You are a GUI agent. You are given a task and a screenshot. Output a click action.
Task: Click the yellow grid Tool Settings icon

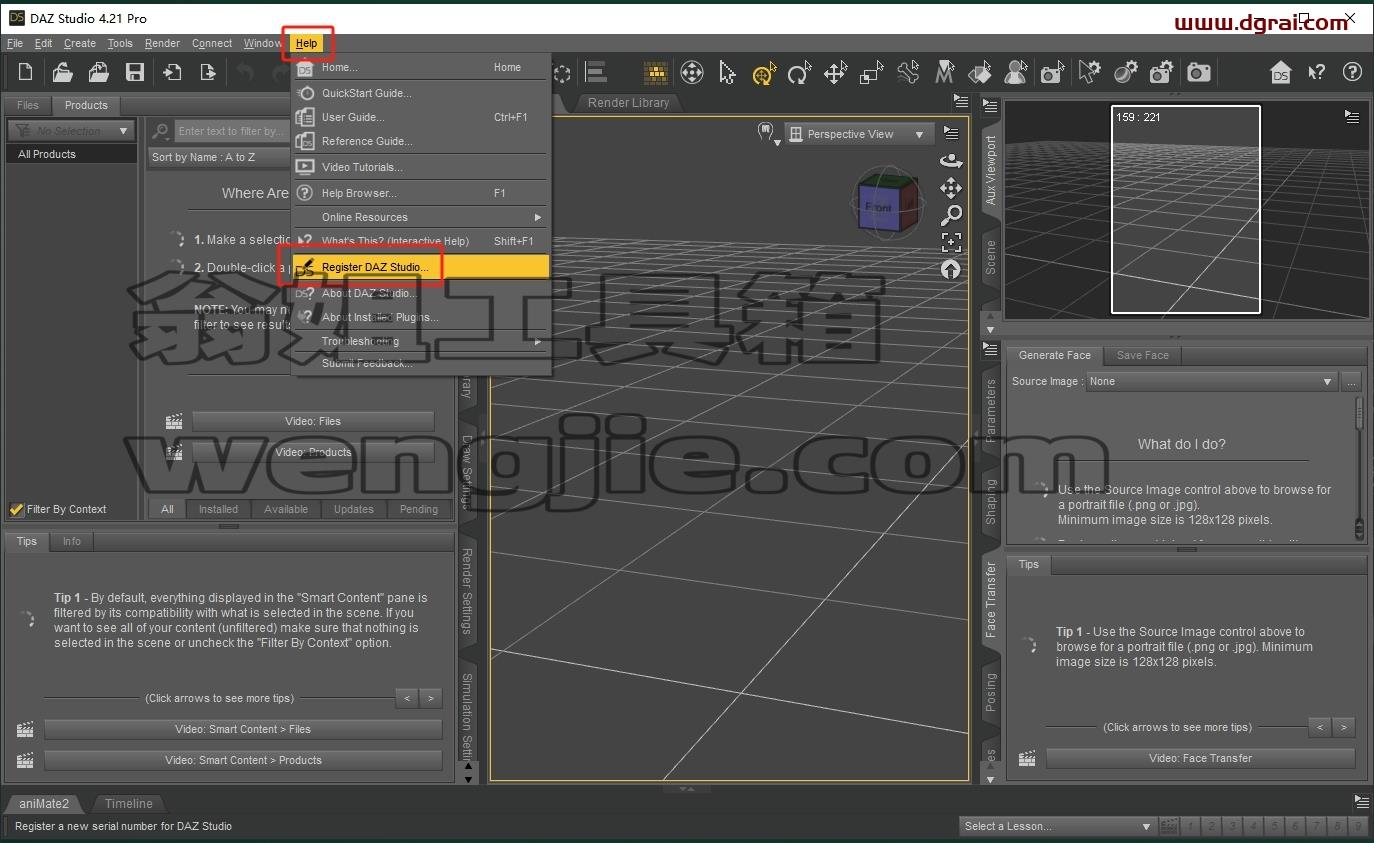656,73
